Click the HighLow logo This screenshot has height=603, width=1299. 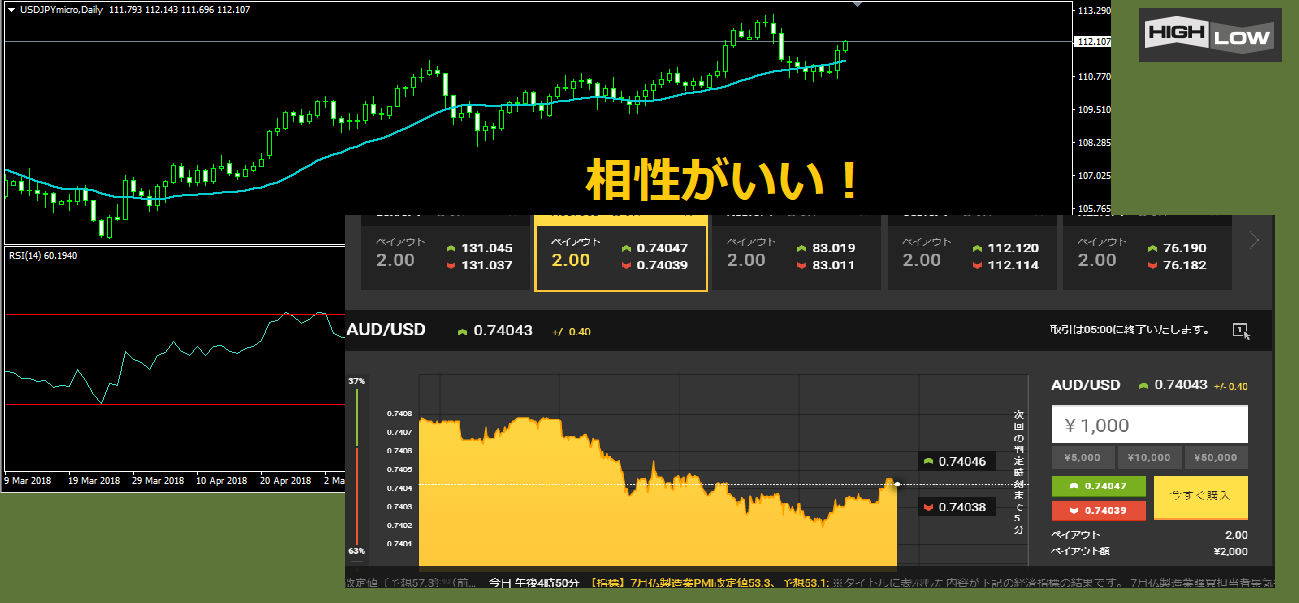(x=1210, y=35)
